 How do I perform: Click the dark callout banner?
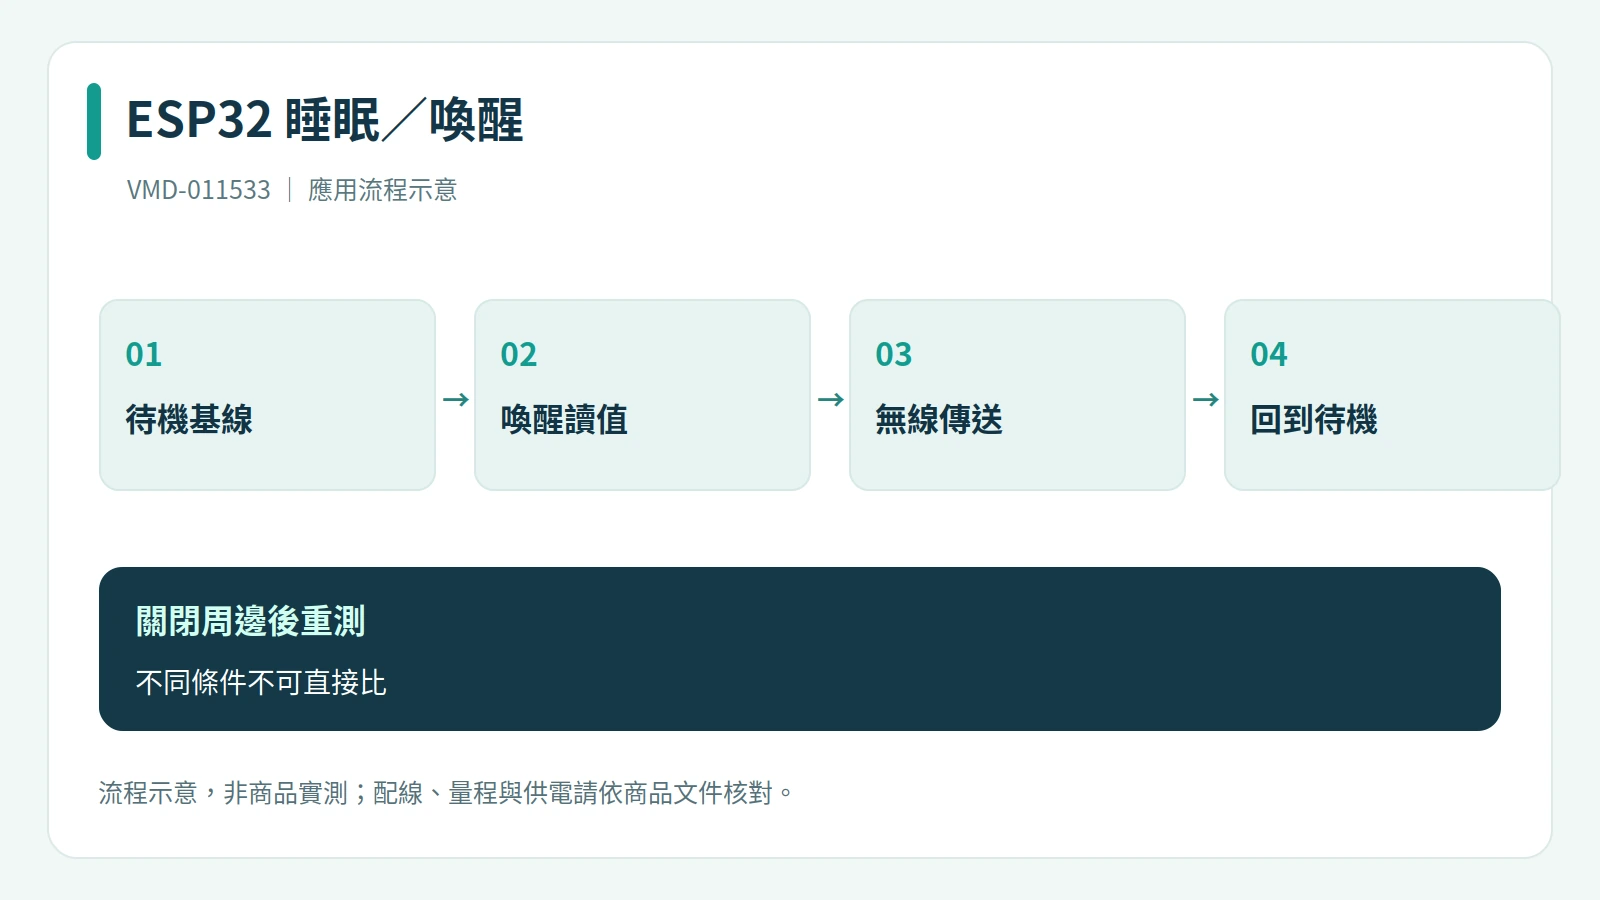[x=800, y=649]
